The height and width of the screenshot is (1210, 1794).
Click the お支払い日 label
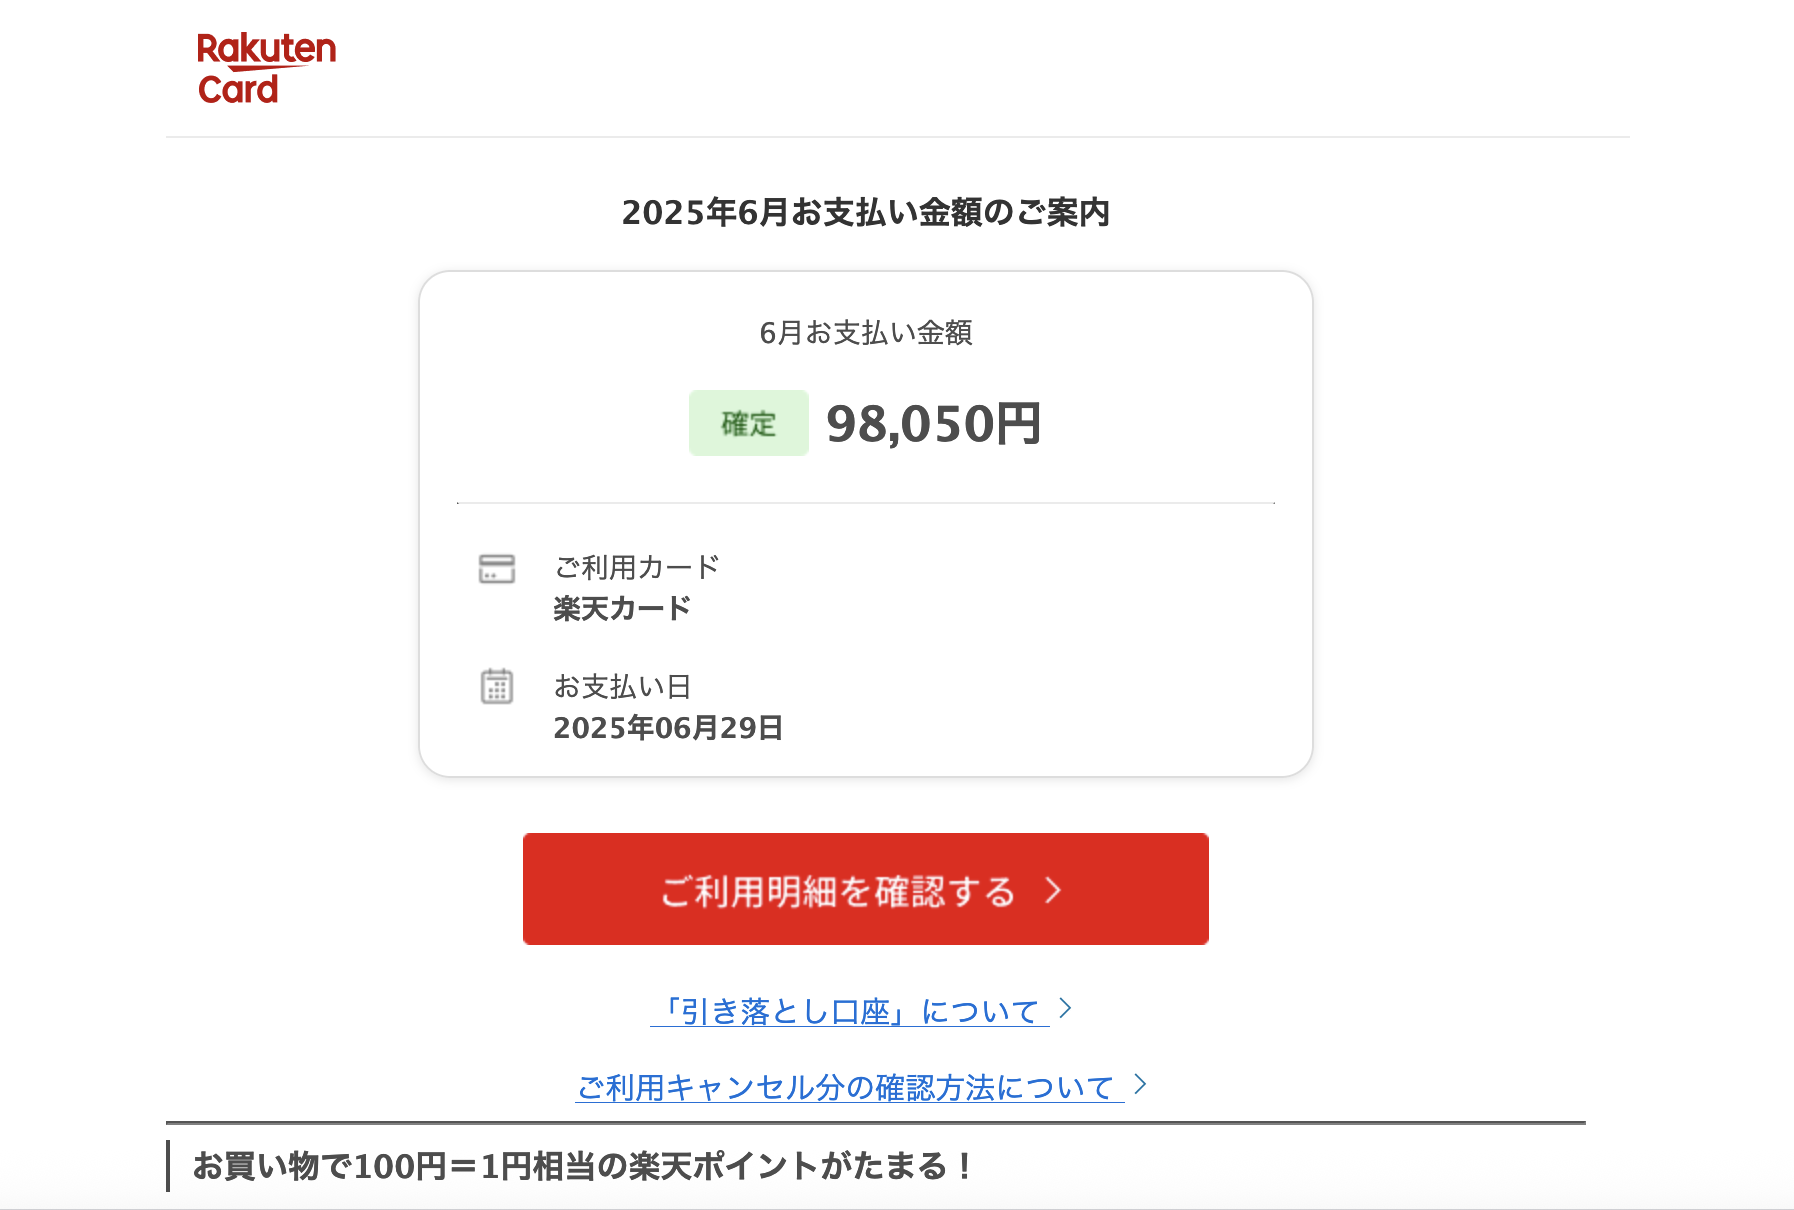tap(623, 686)
